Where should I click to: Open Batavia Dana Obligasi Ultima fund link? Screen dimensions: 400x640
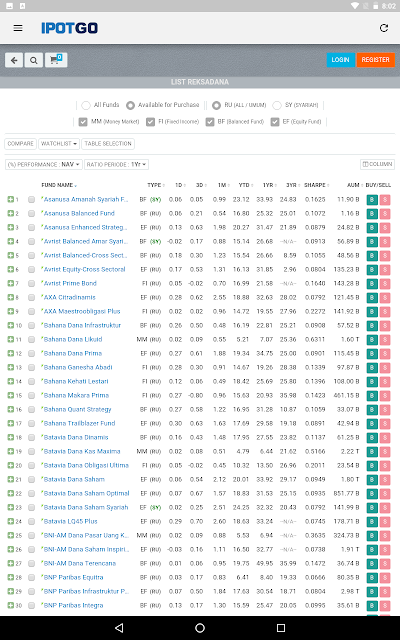pos(86,465)
